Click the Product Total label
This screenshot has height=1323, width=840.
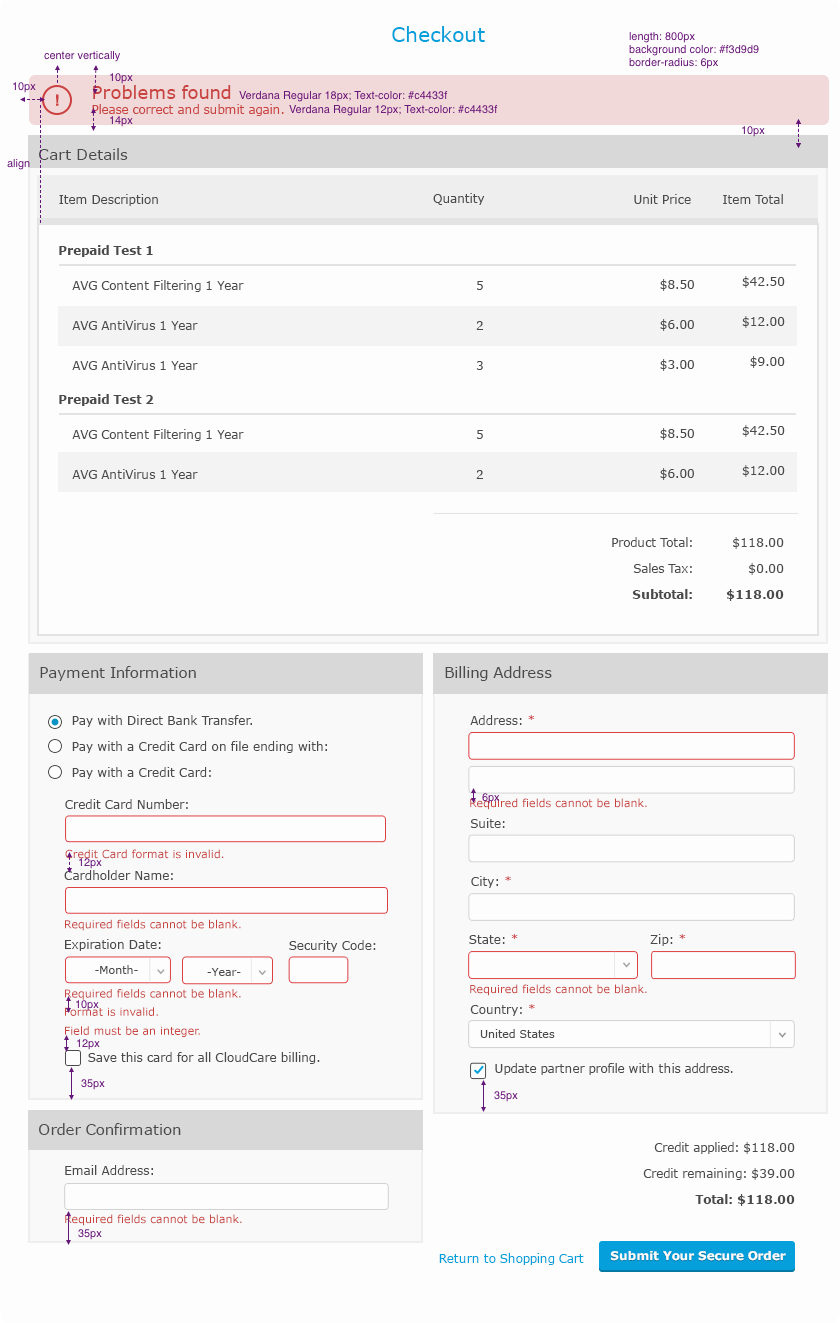click(652, 543)
